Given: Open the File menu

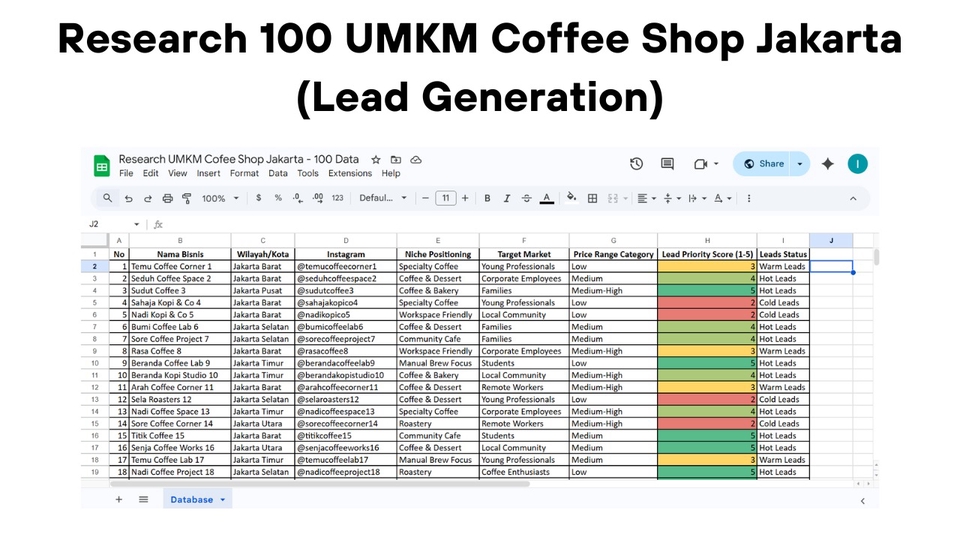Looking at the screenshot, I should [x=126, y=173].
